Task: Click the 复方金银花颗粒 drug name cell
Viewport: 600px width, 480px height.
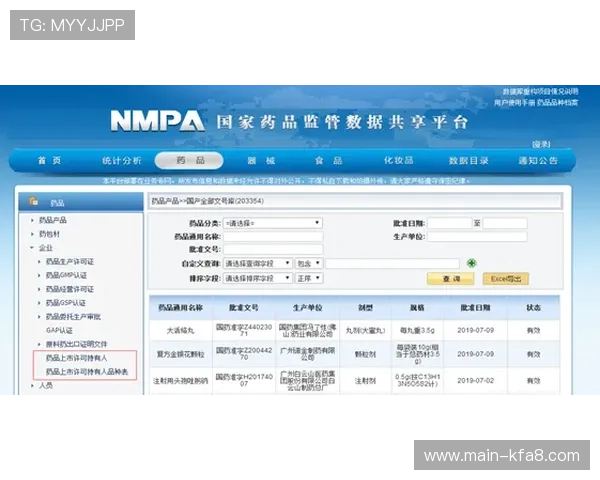Action: click(181, 354)
